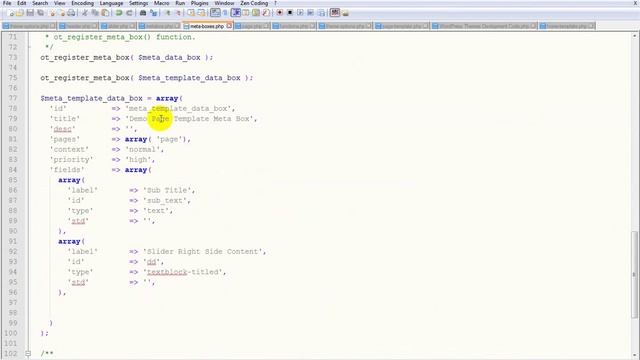Image resolution: width=640 pixels, height=360 pixels.
Task: Cut selection using the scissors icon
Action: tap(85, 13)
